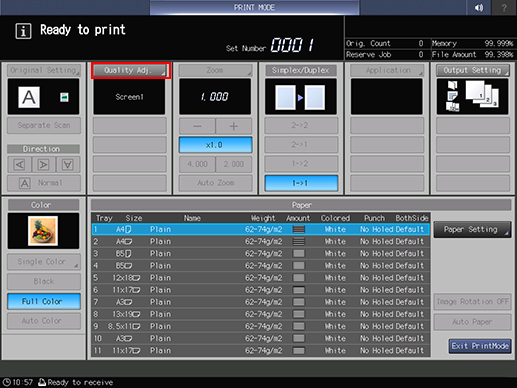
Task: Select tray 7 A3 paper row
Action: pyautogui.click(x=261, y=302)
